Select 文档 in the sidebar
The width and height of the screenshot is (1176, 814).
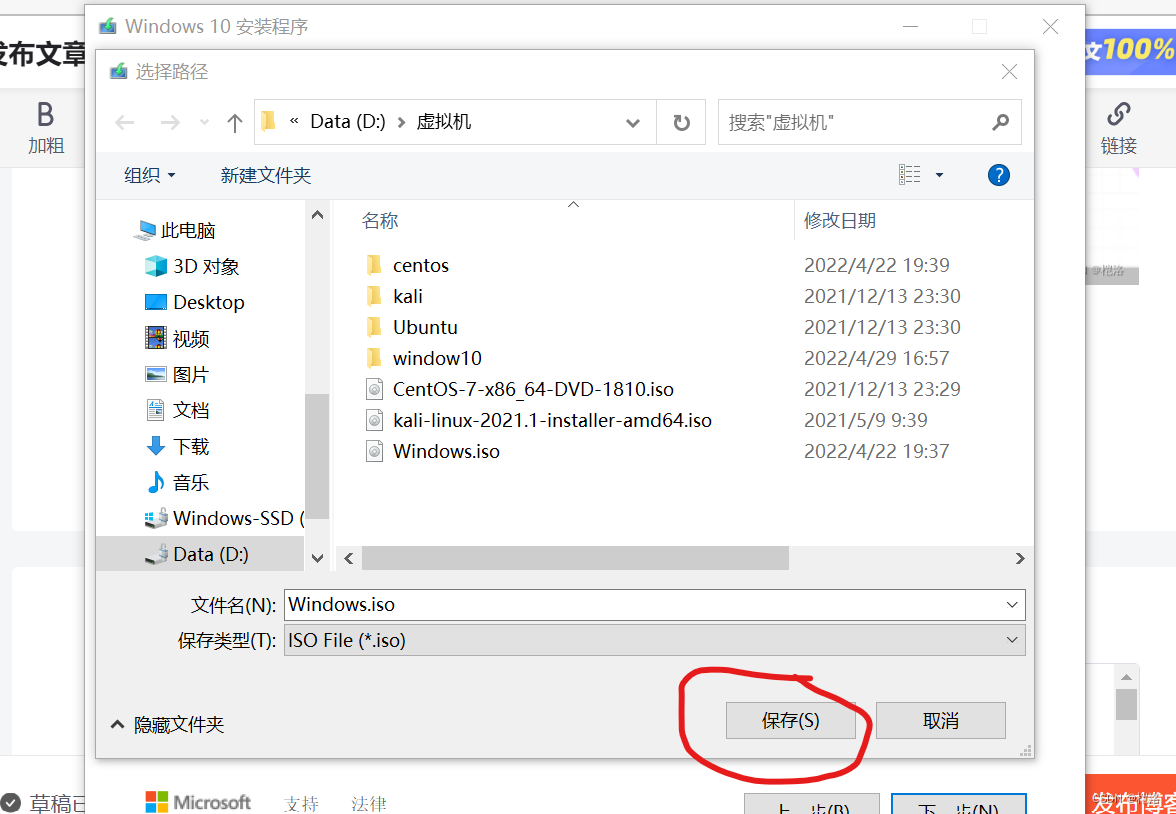click(177, 410)
